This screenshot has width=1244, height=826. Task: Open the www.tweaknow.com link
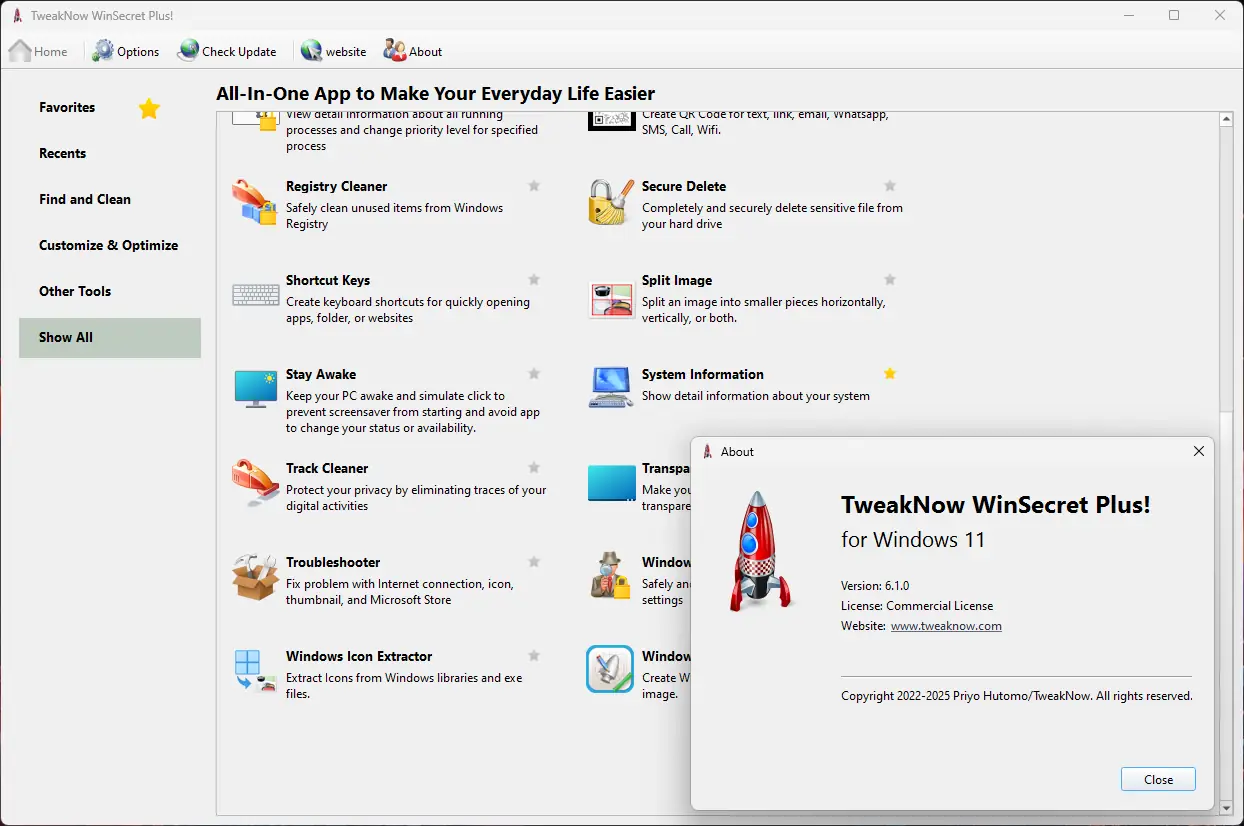(x=946, y=626)
